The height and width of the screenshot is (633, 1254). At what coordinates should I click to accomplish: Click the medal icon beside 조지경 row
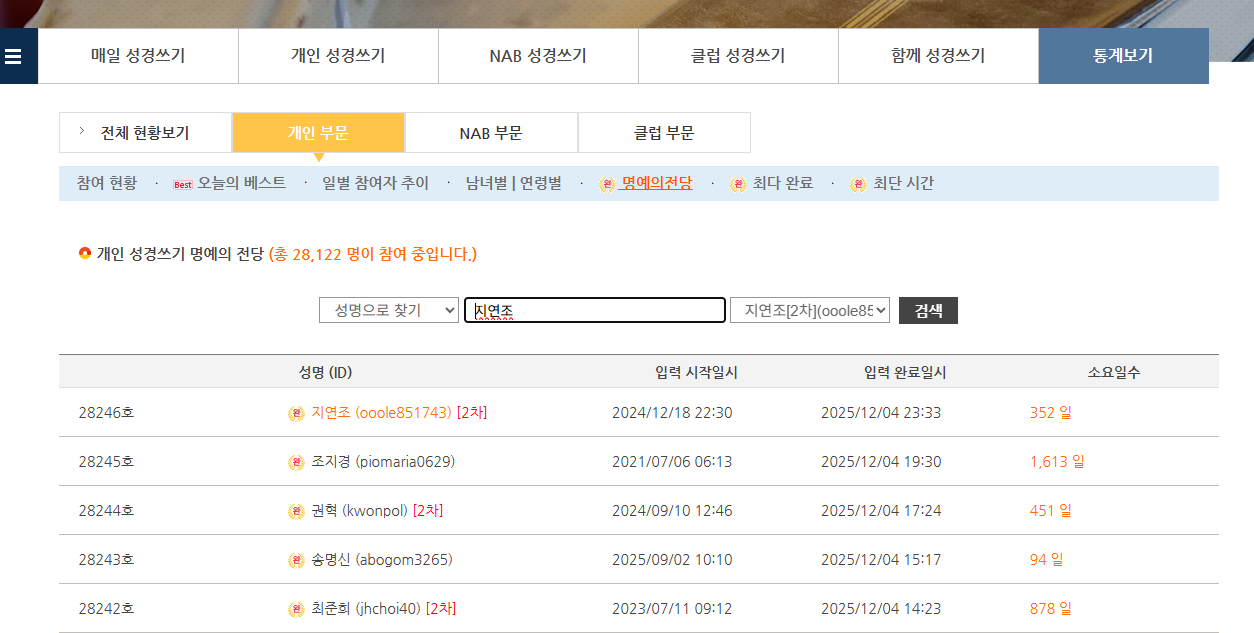[x=296, y=462]
